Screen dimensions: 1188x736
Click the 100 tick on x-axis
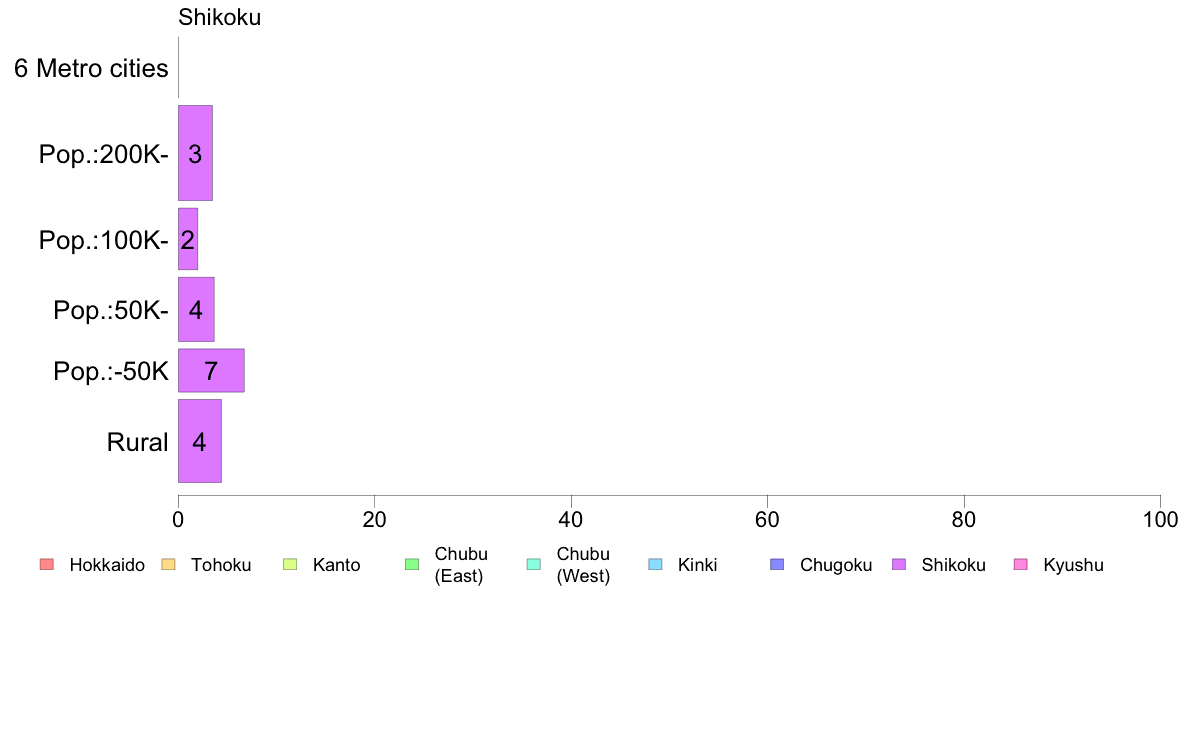pyautogui.click(x=1160, y=519)
